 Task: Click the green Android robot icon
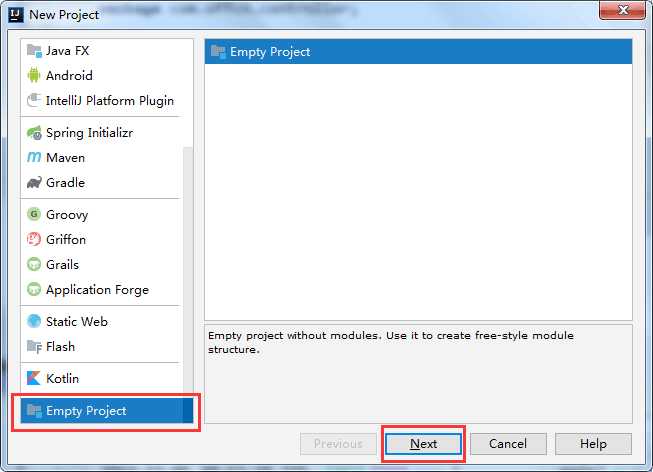34,75
